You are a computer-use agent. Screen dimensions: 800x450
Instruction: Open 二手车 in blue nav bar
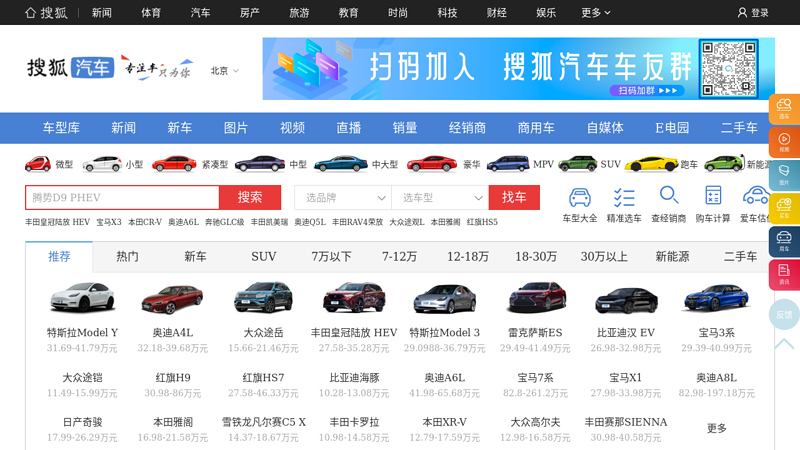739,128
